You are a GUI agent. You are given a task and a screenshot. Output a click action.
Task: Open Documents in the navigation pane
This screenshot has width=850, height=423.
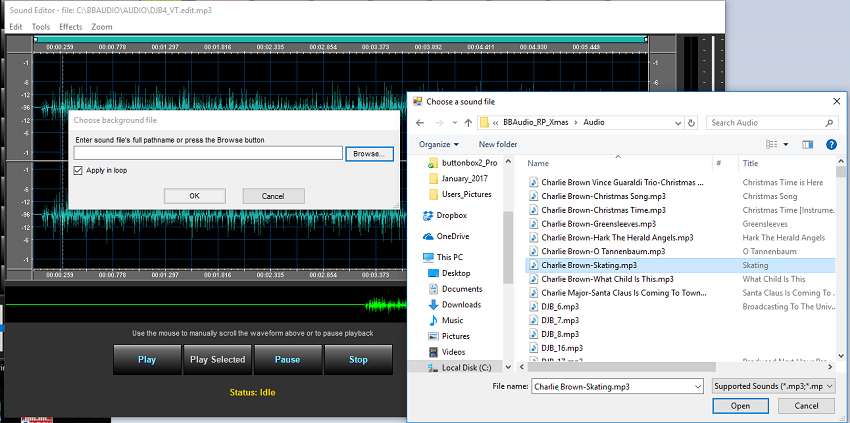[455, 289]
